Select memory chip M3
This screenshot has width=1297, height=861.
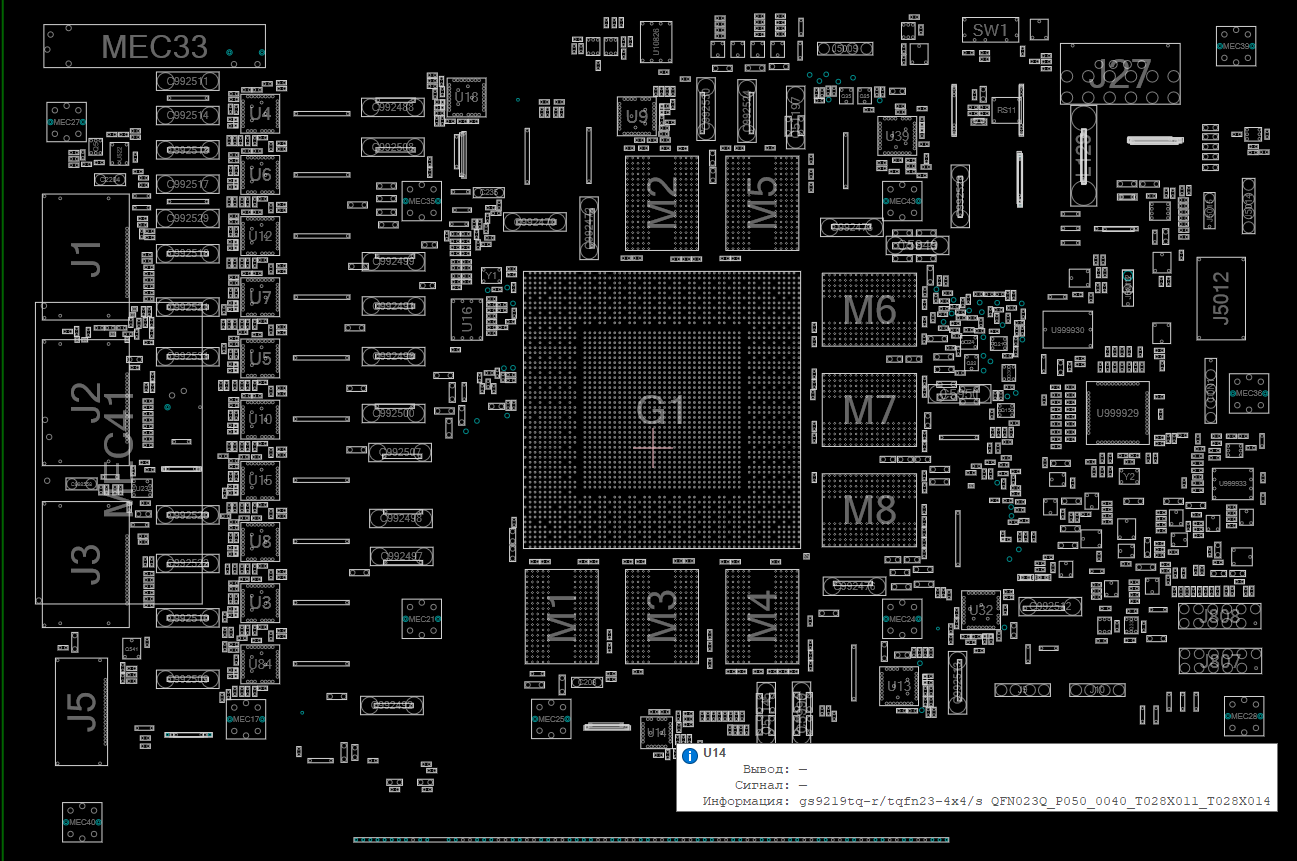[661, 616]
